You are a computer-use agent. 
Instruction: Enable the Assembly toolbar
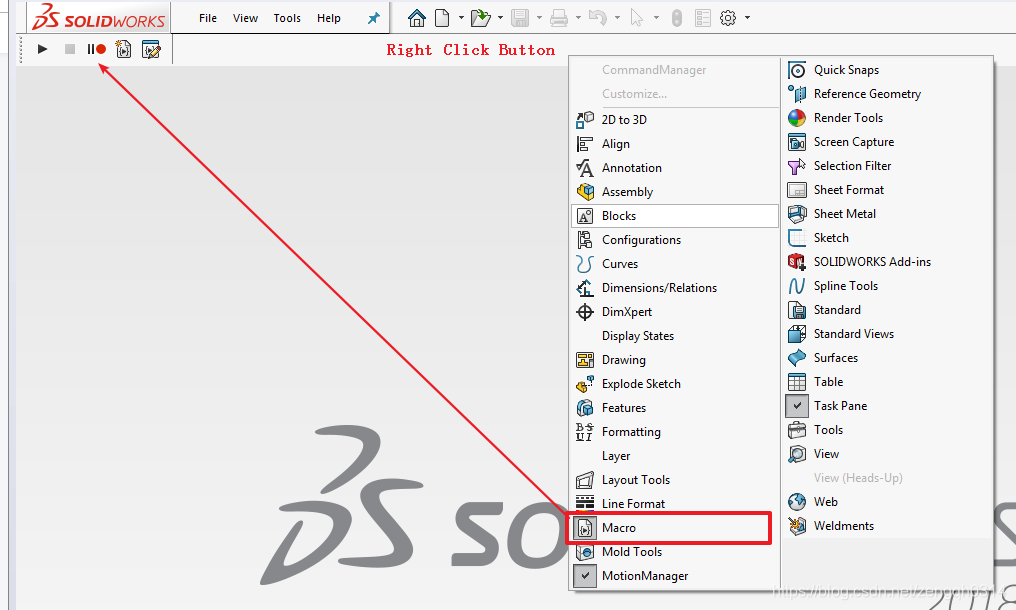(675, 192)
